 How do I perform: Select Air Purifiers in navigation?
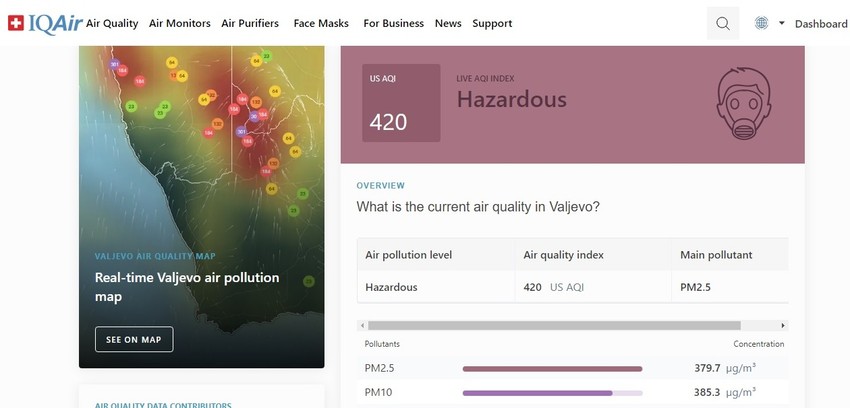click(x=250, y=23)
